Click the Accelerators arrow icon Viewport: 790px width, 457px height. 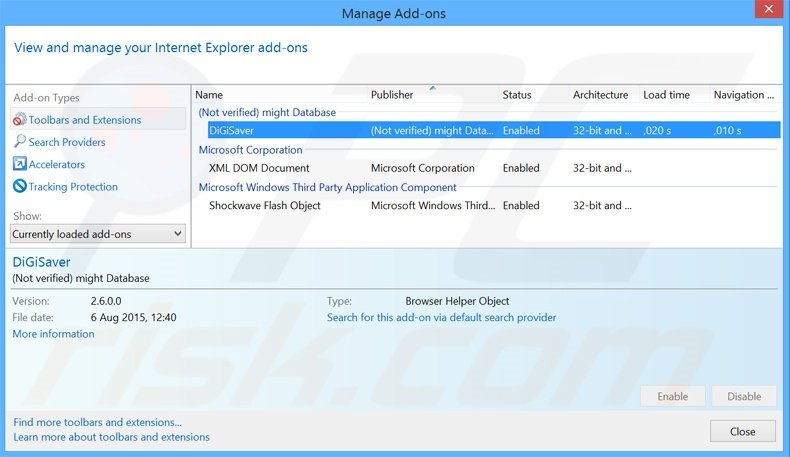20,164
